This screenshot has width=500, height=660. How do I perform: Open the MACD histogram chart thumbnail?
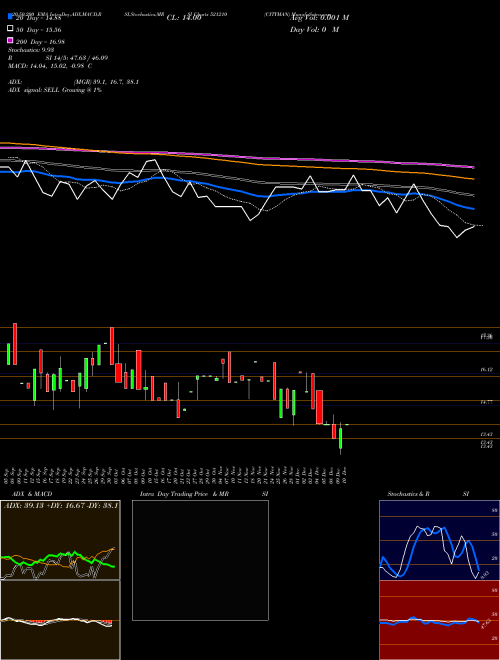pyautogui.click(x=60, y=620)
